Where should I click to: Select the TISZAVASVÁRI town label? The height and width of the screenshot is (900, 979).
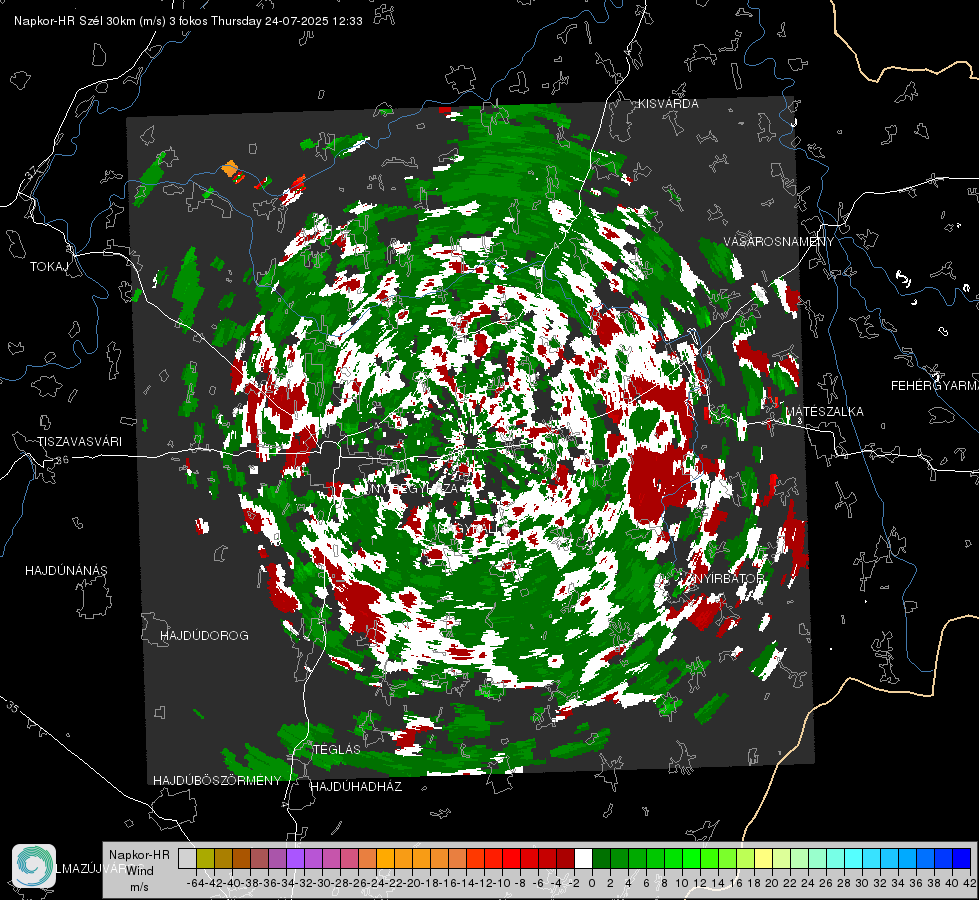[x=80, y=442]
